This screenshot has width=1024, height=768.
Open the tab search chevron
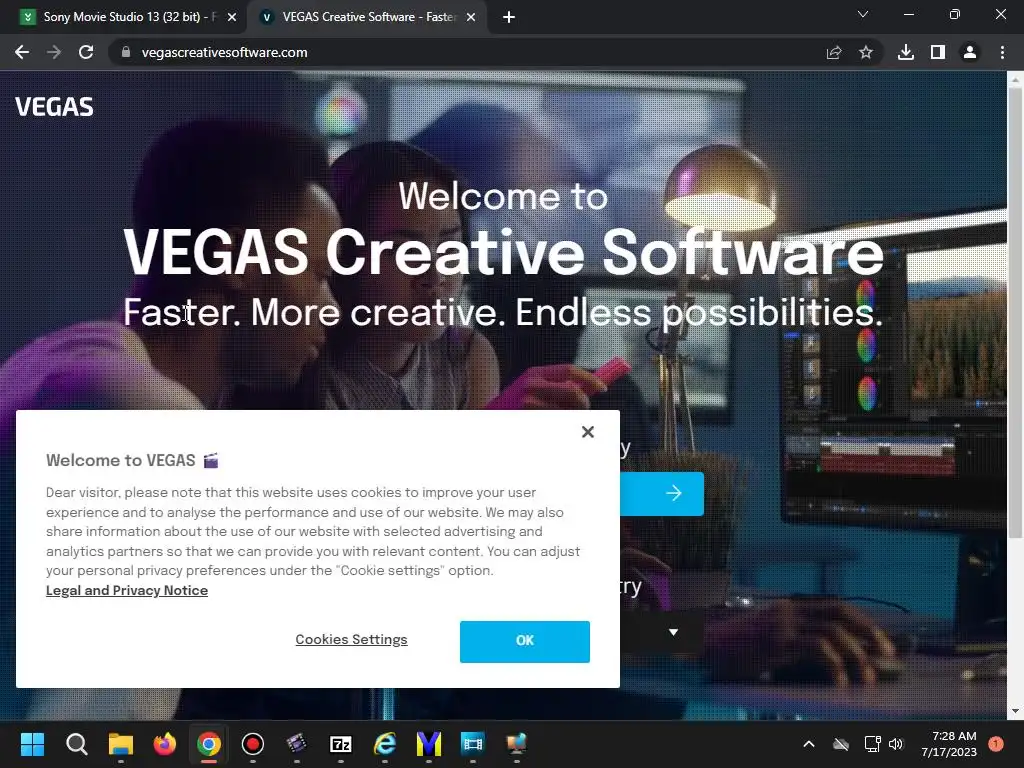coord(863,14)
